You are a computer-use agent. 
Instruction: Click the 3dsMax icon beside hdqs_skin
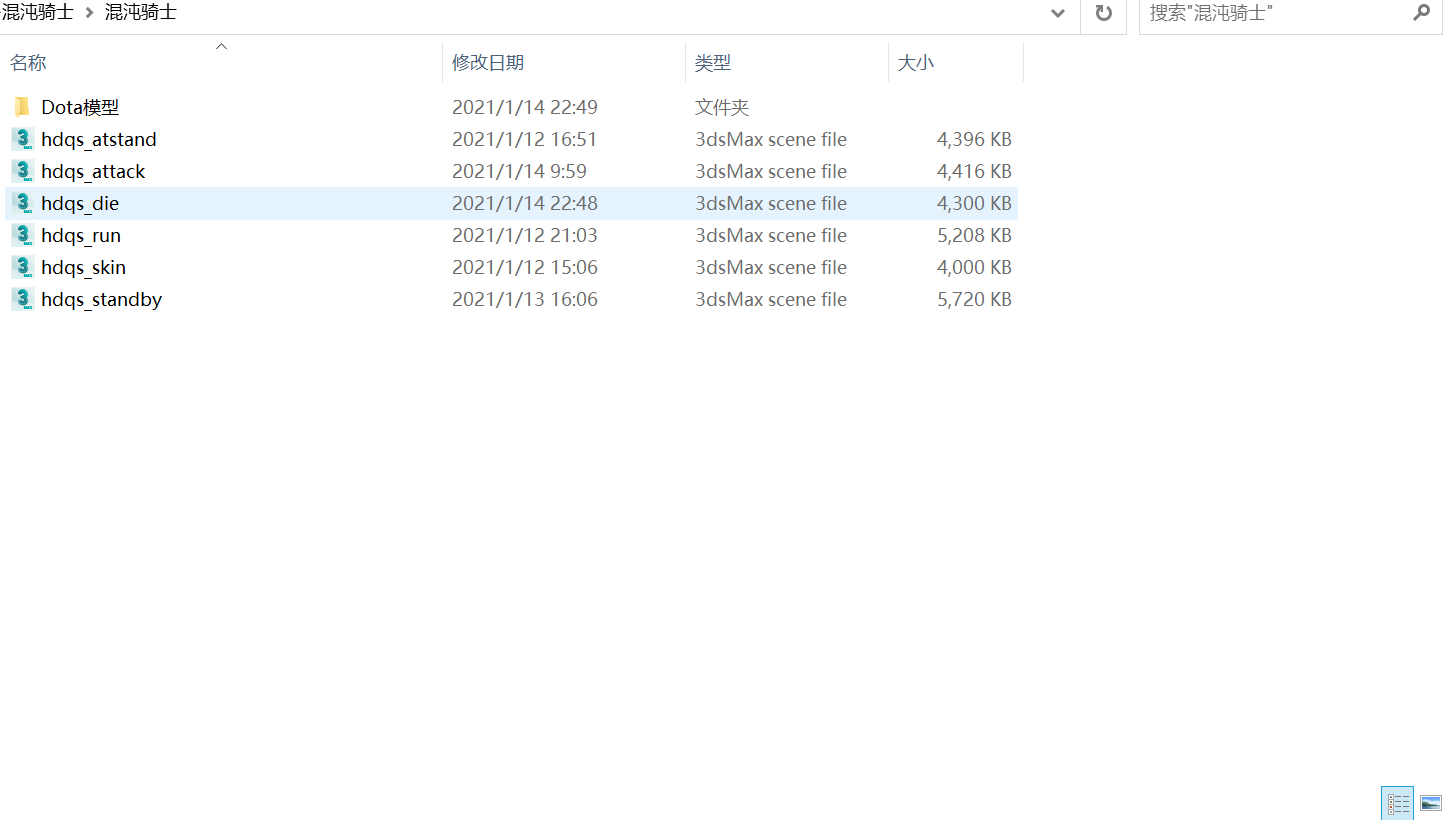tap(22, 267)
